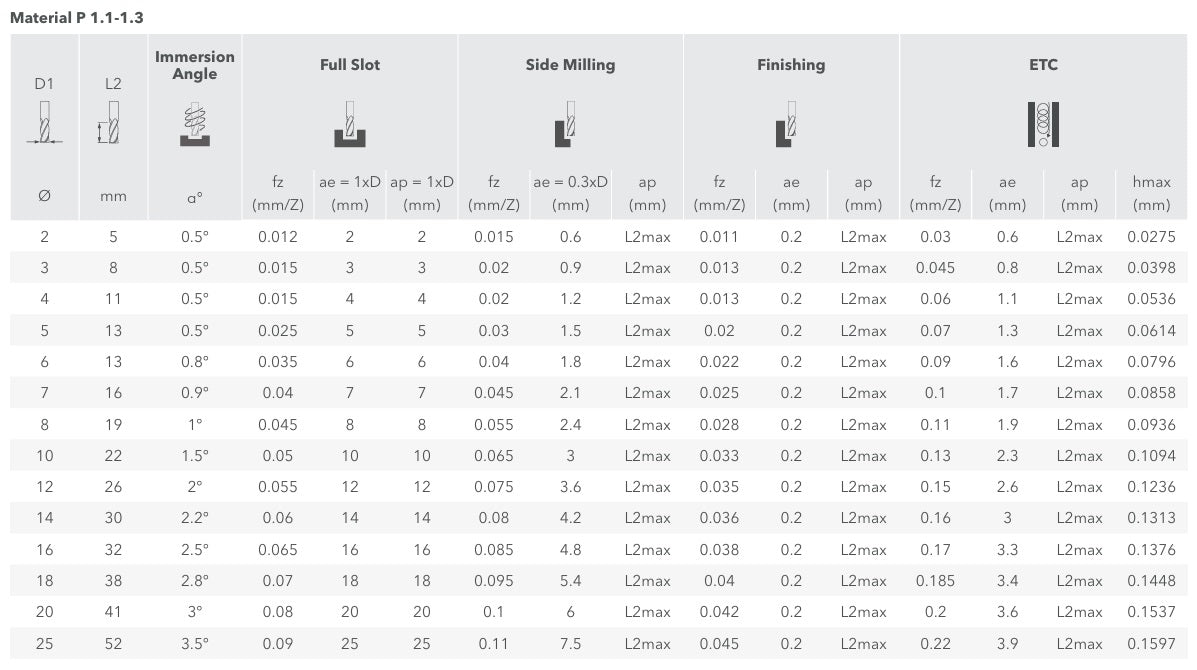
Task: Click the Immersion Angle helix icon
Action: pos(195,125)
